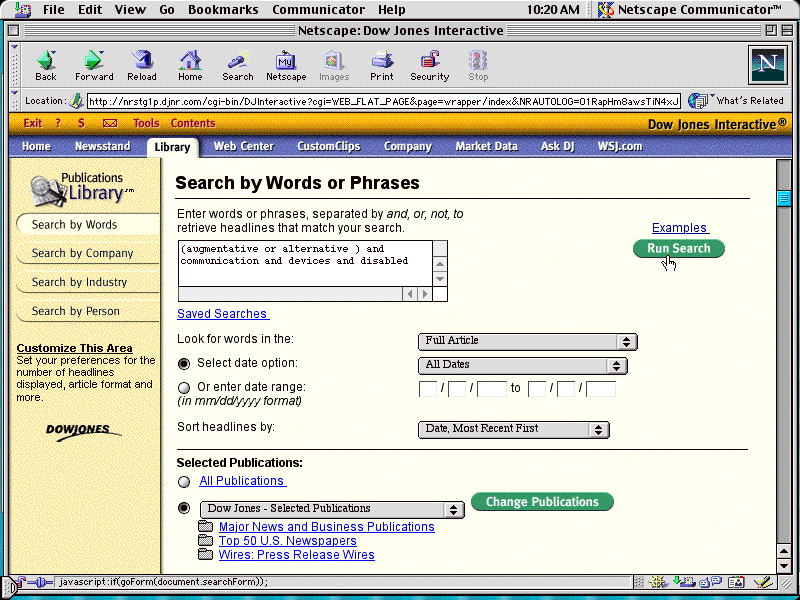Open the Home page from toolbar
The image size is (800, 600).
(x=190, y=60)
